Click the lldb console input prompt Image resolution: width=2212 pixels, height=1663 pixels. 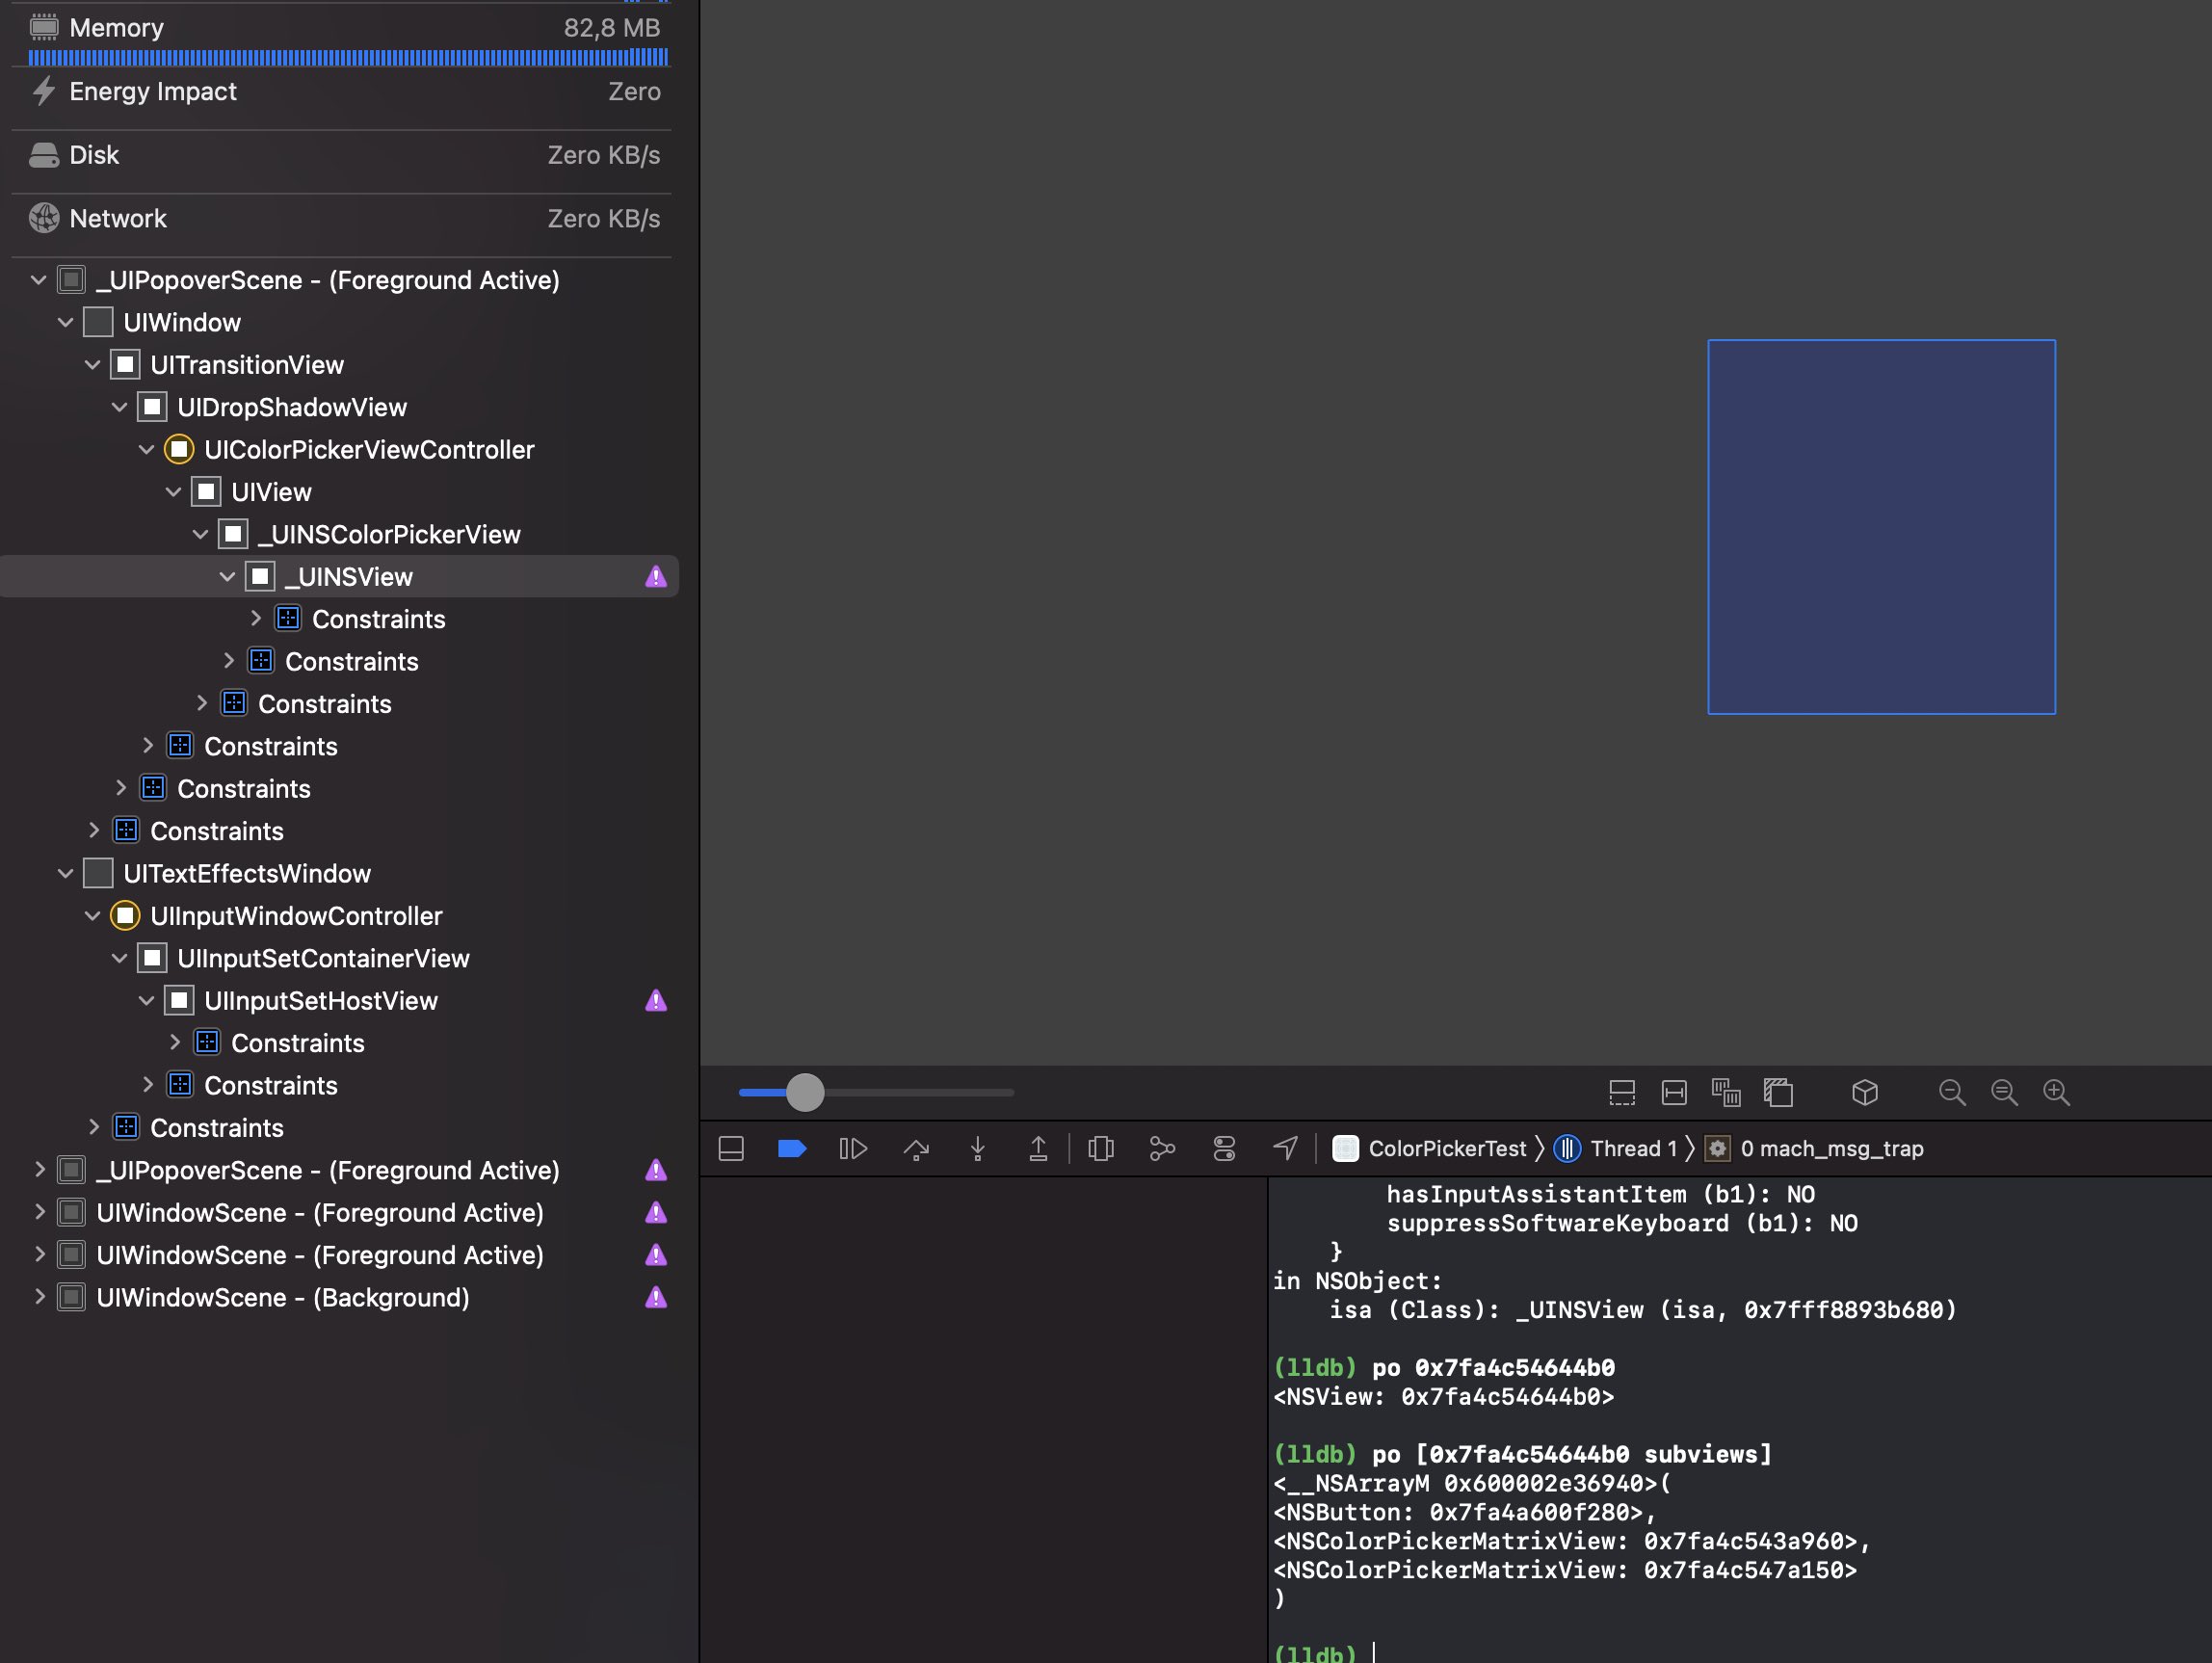1740,1651
